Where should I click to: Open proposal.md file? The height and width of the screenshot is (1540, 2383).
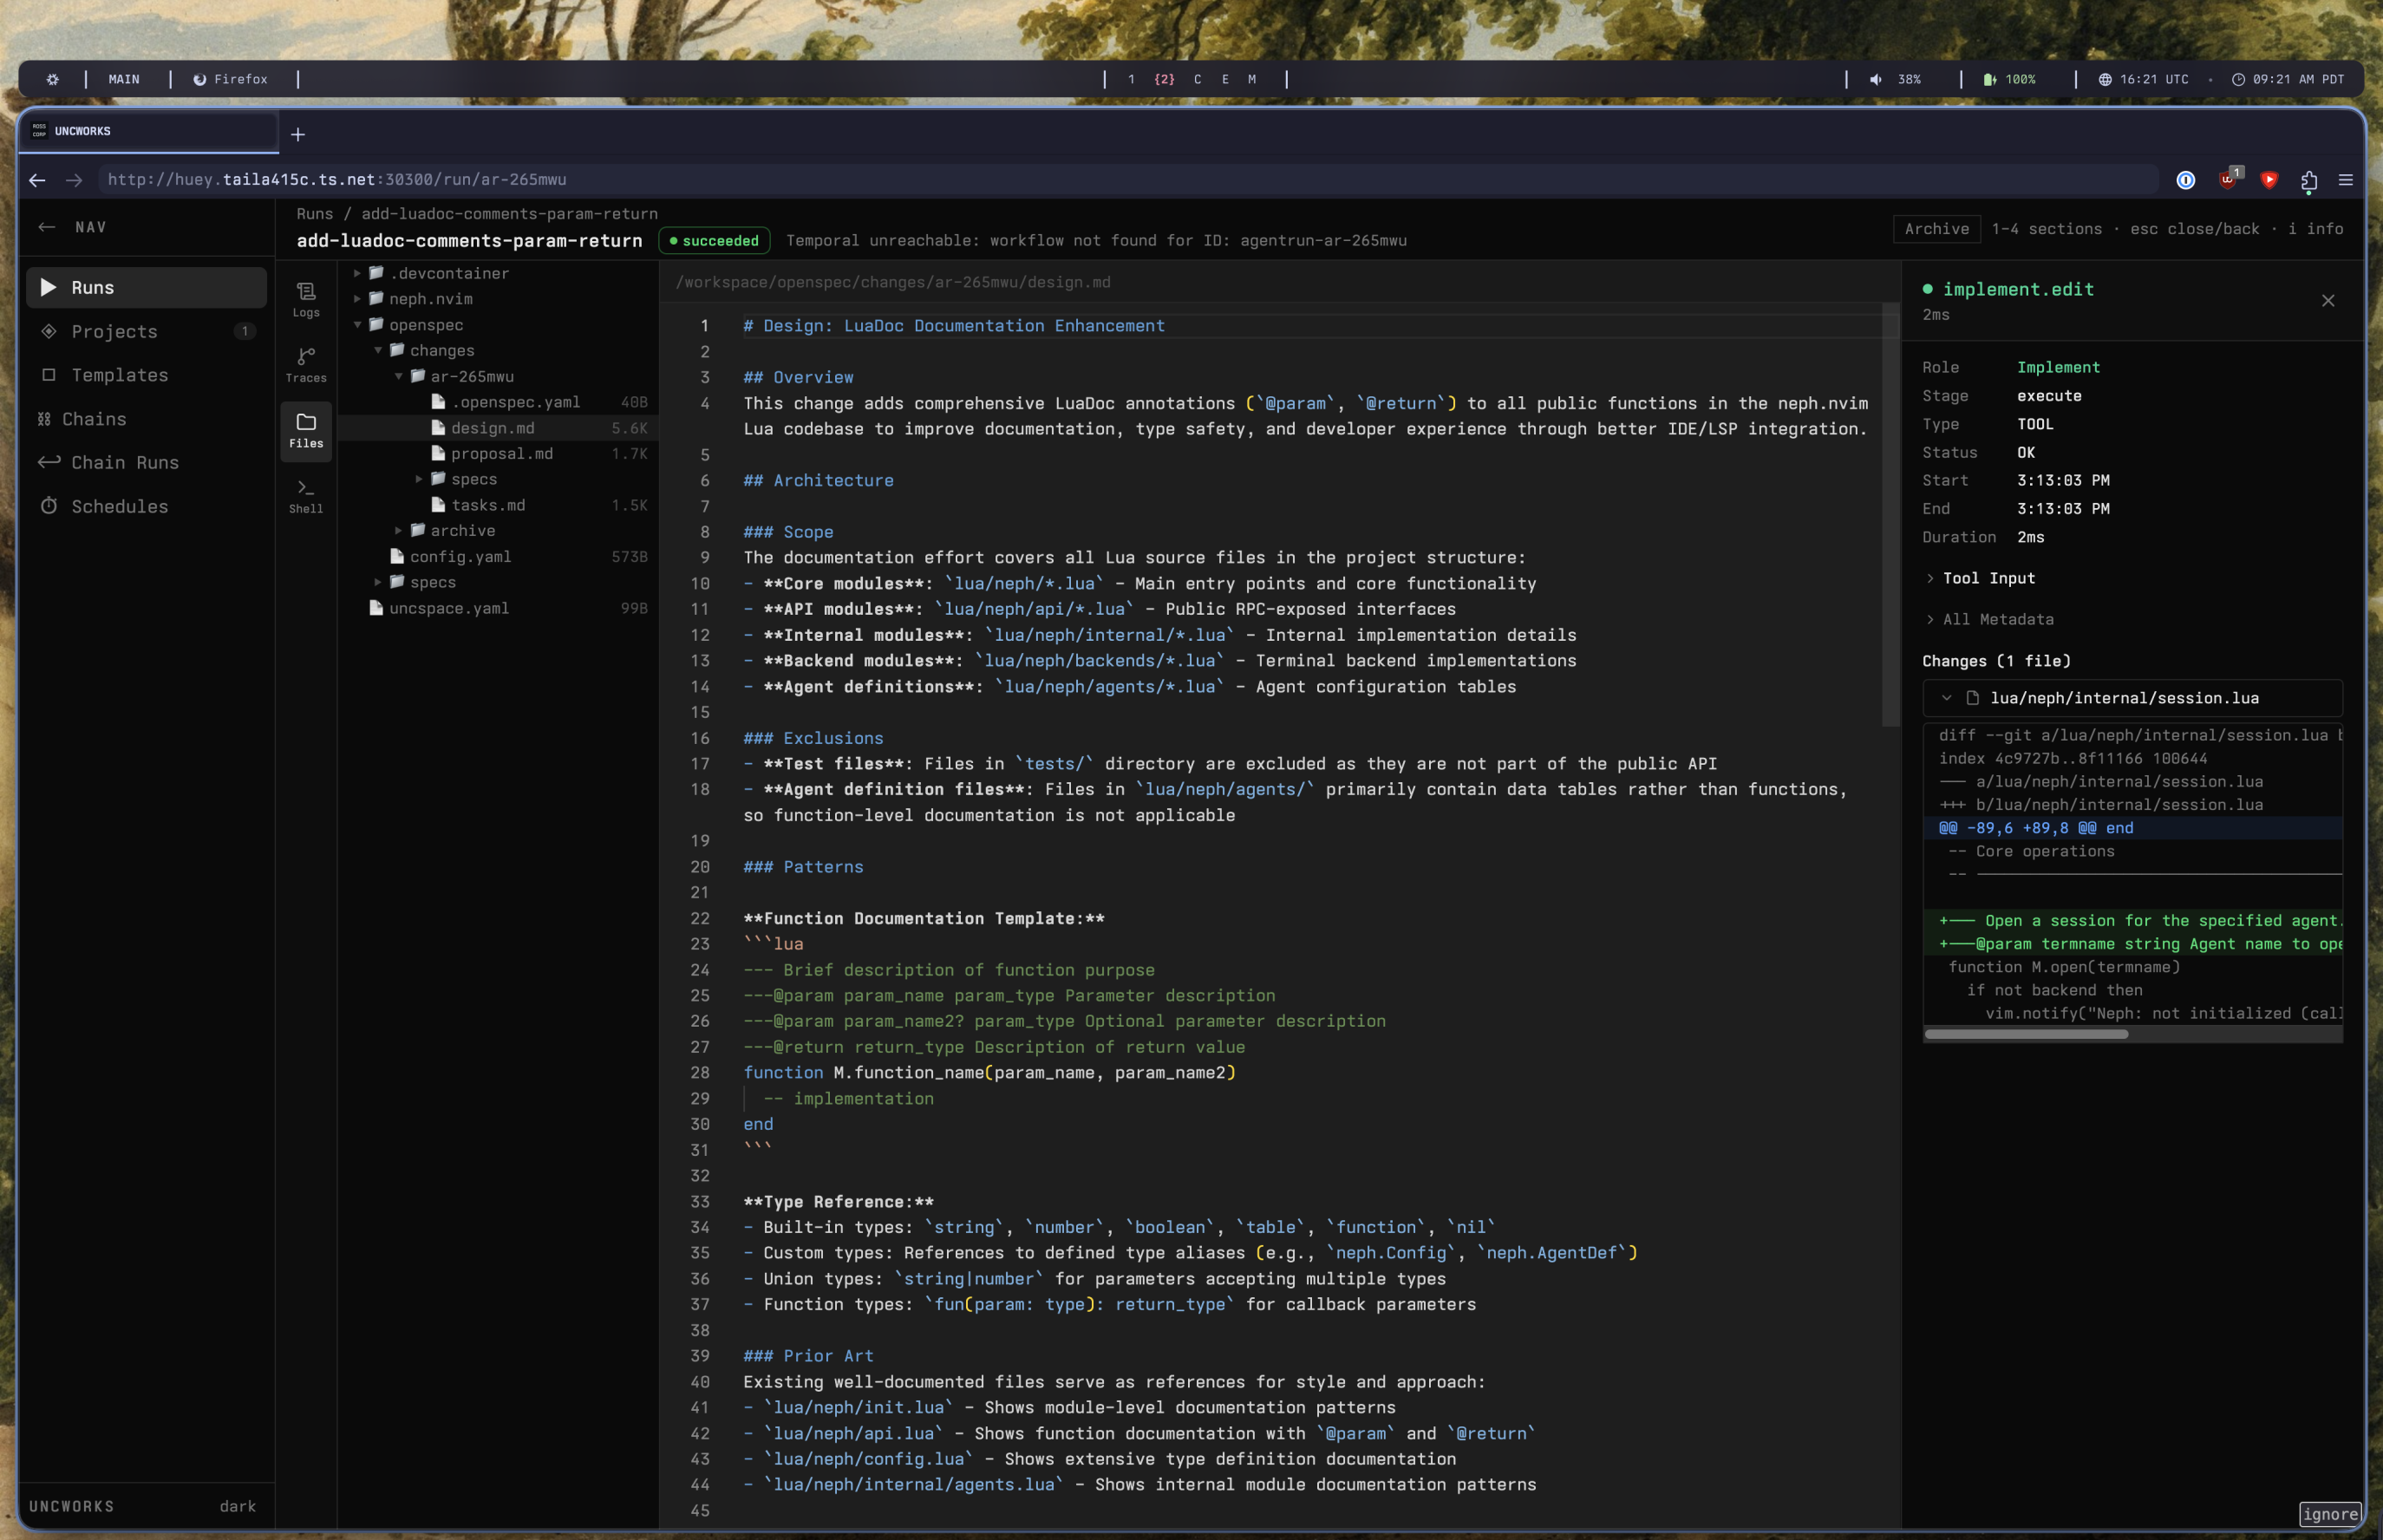[498, 453]
